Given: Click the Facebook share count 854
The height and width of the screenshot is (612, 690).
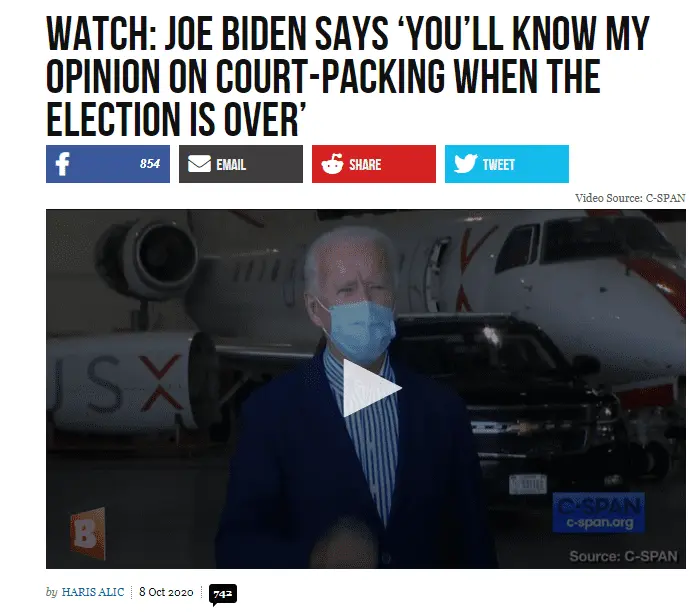Looking at the screenshot, I should [150, 164].
